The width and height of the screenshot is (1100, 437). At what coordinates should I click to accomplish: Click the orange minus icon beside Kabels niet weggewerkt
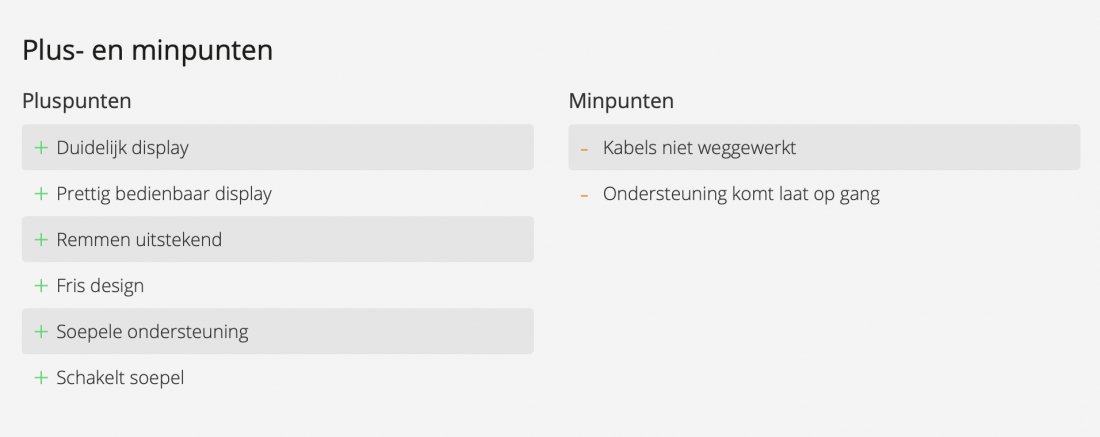[x=584, y=149]
